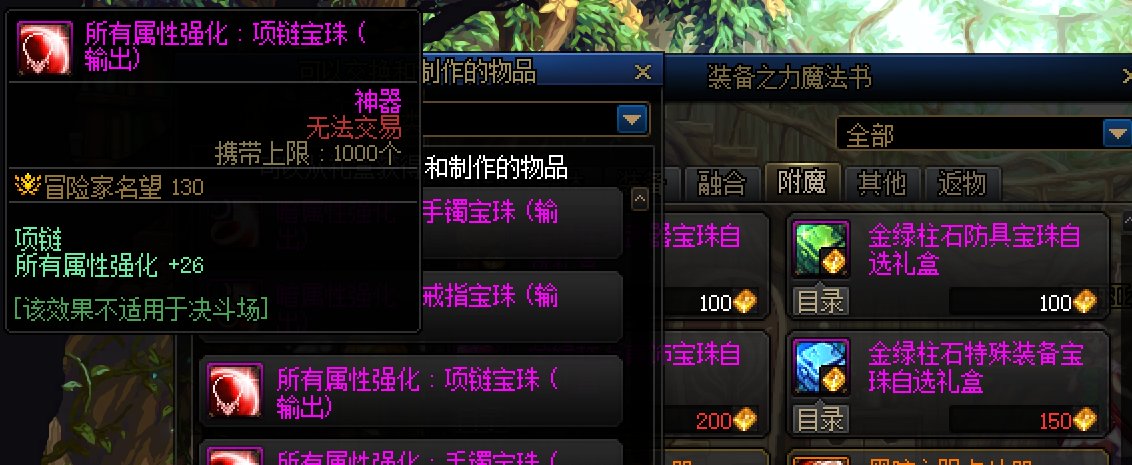Open the 返物 tab

click(x=962, y=183)
